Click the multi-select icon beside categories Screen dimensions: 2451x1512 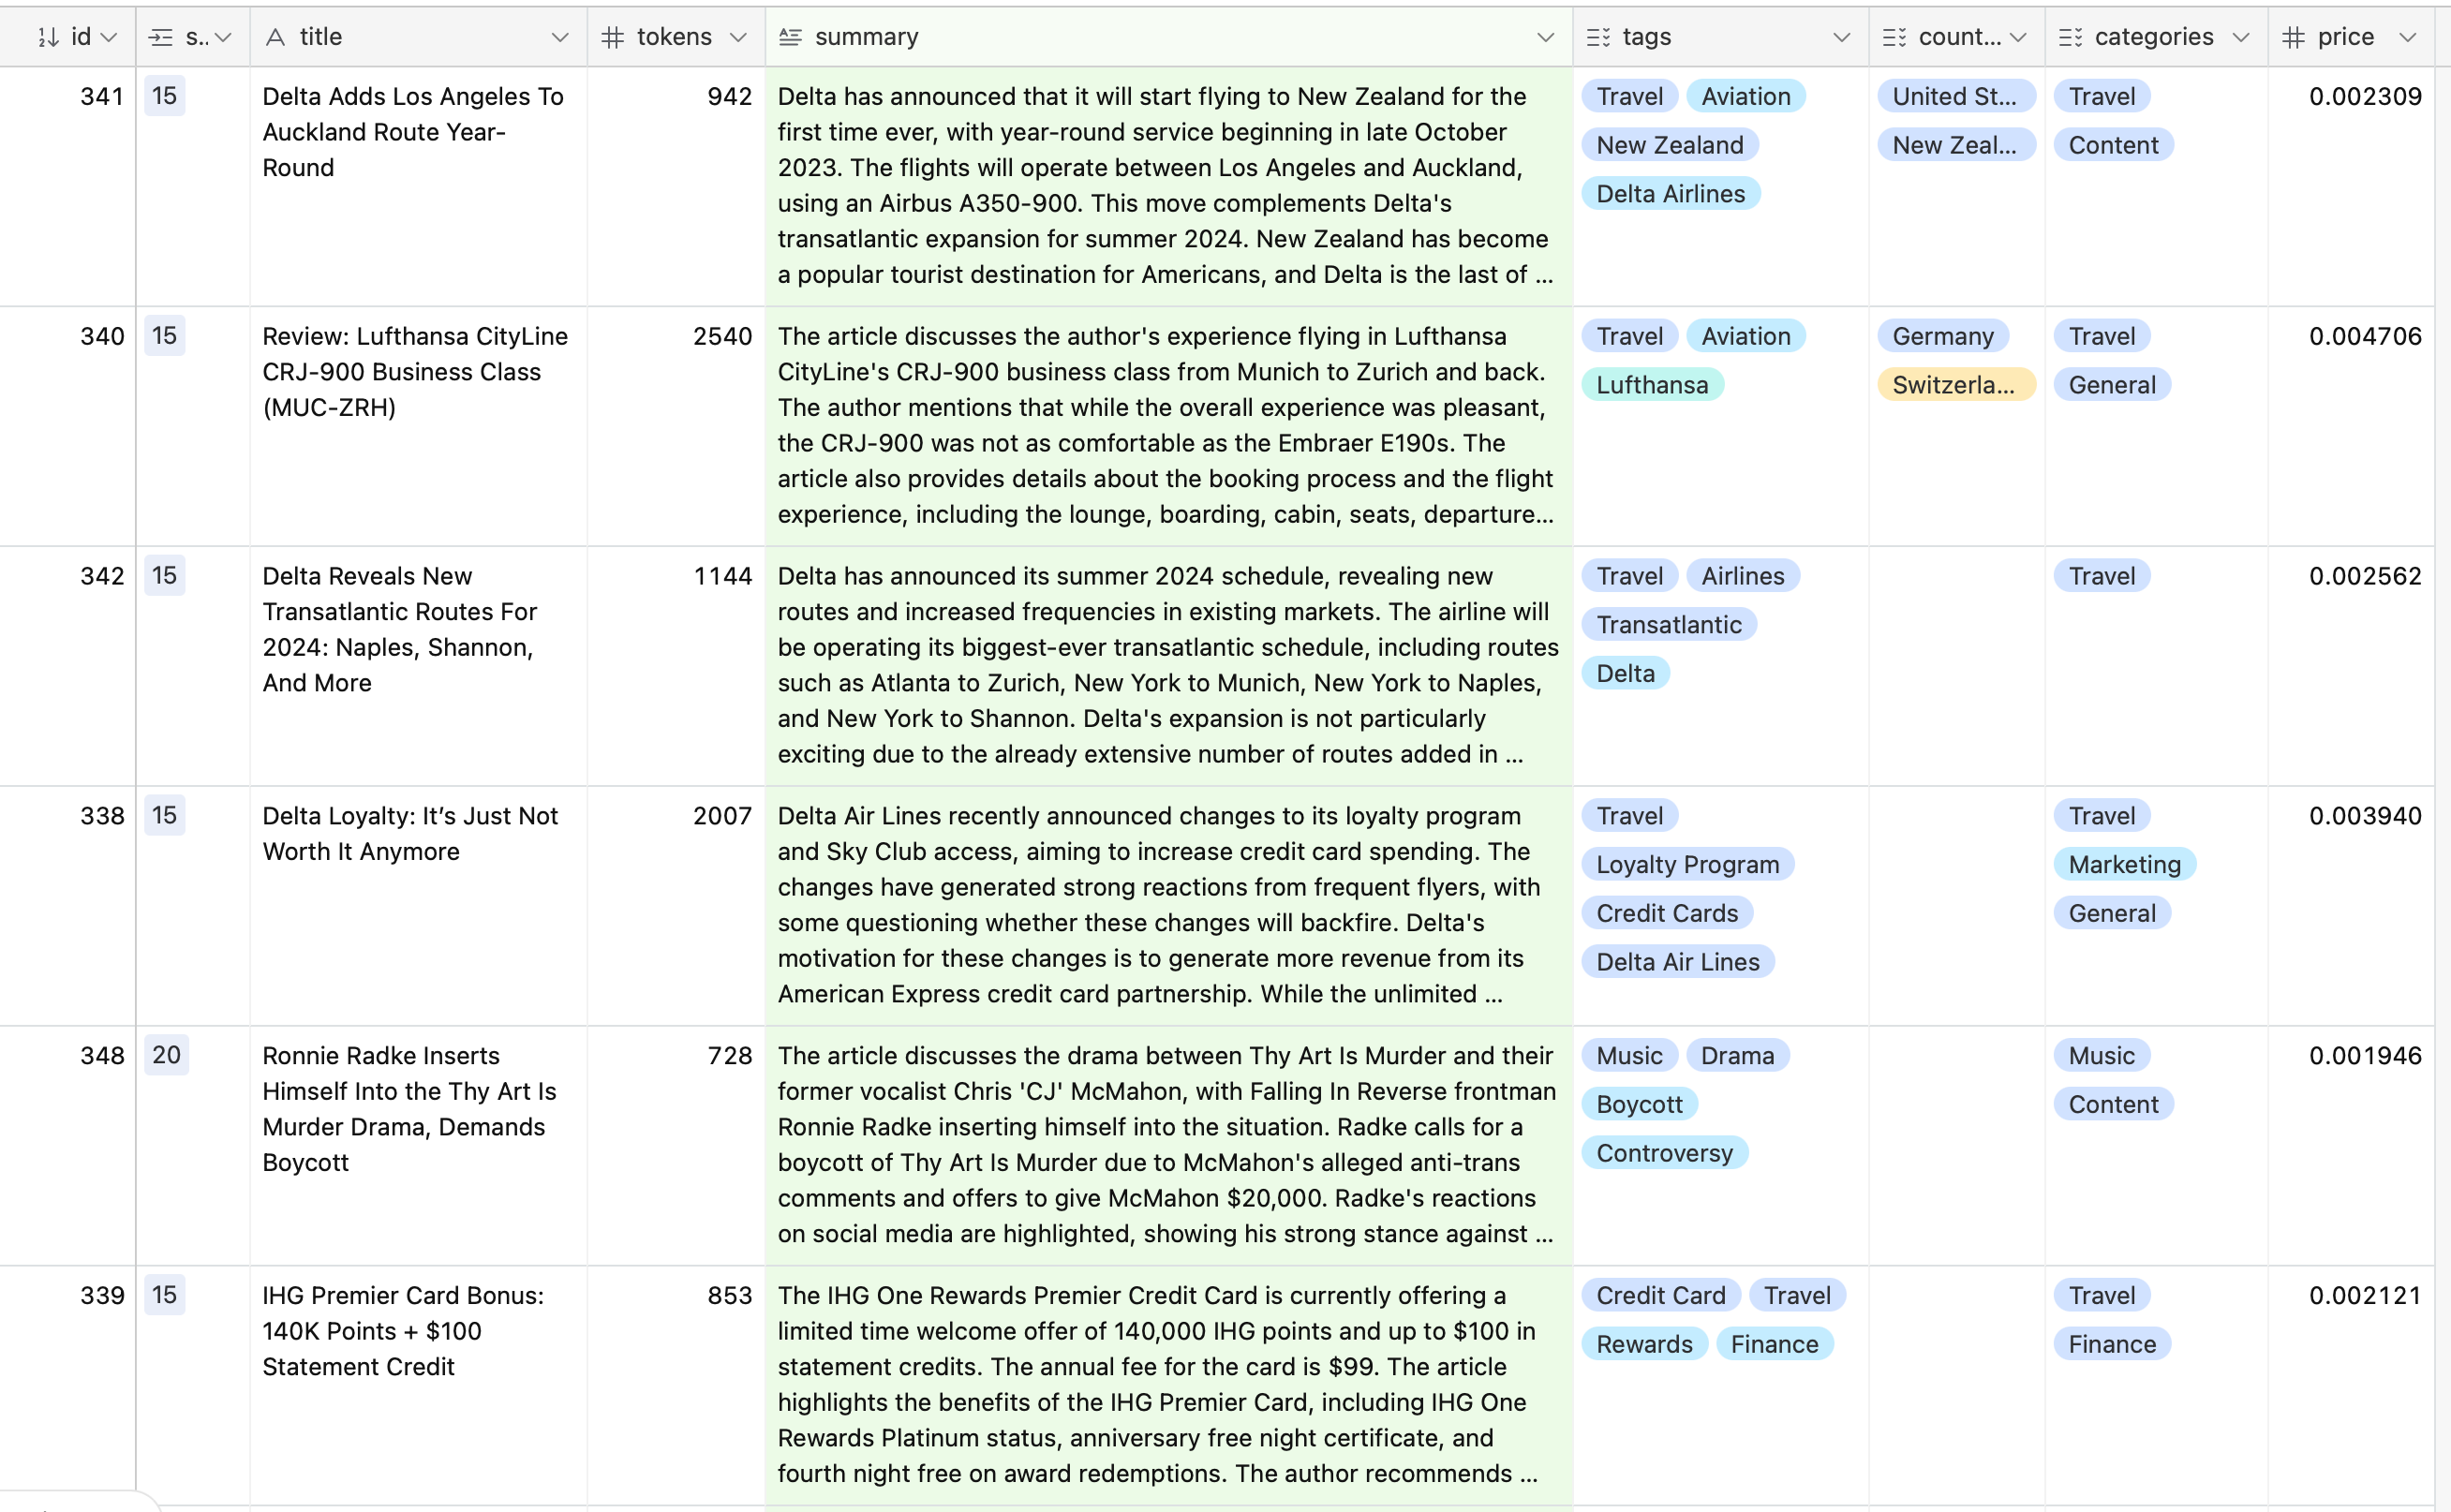click(x=2070, y=36)
